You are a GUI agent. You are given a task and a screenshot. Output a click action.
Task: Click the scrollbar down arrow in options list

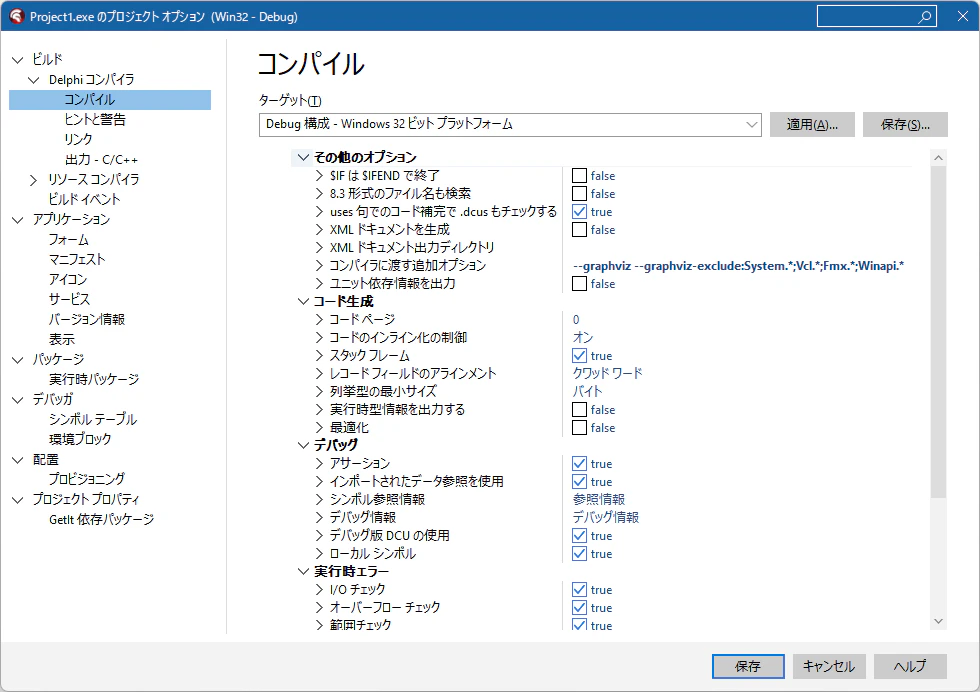click(938, 621)
